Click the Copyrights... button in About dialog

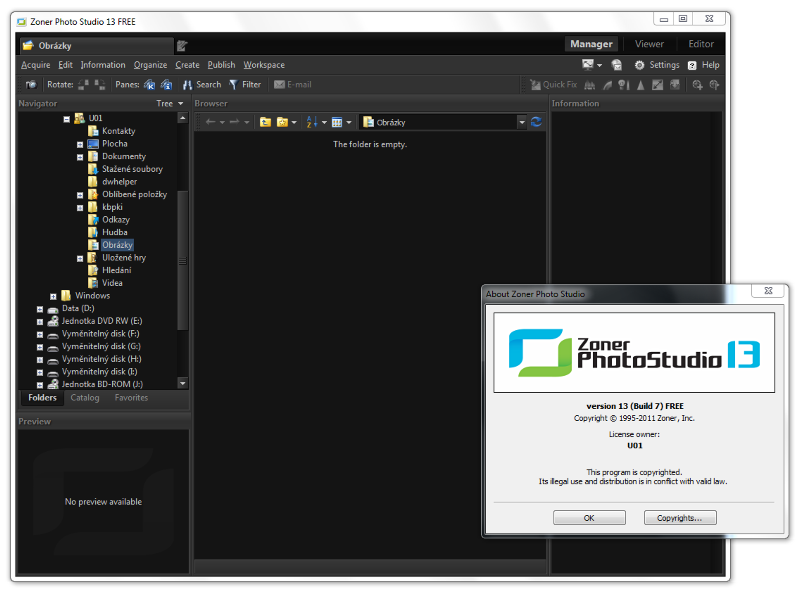point(680,518)
